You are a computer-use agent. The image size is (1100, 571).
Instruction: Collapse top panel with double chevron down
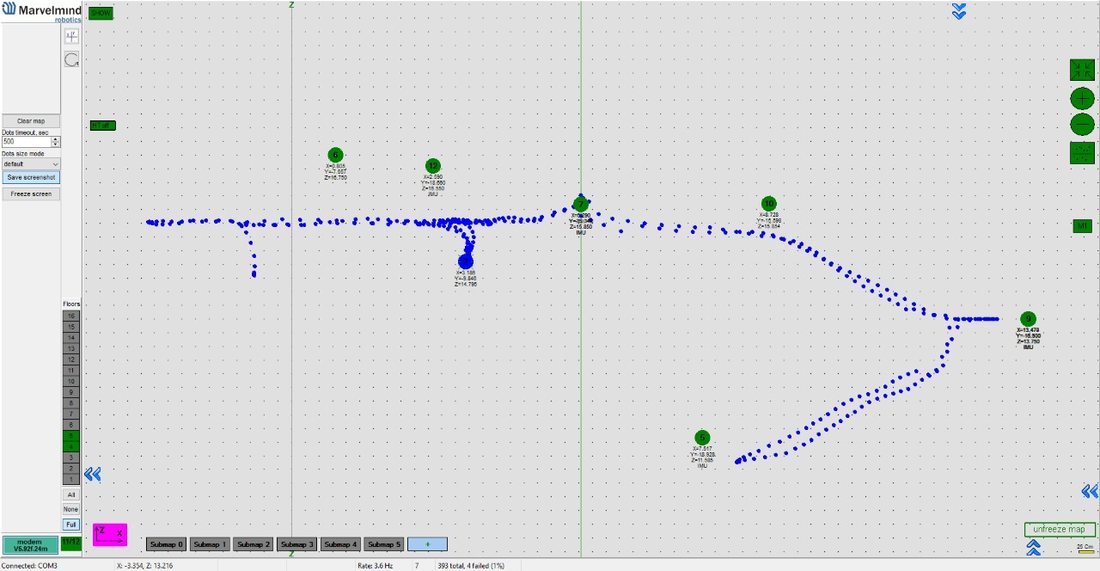[x=959, y=11]
